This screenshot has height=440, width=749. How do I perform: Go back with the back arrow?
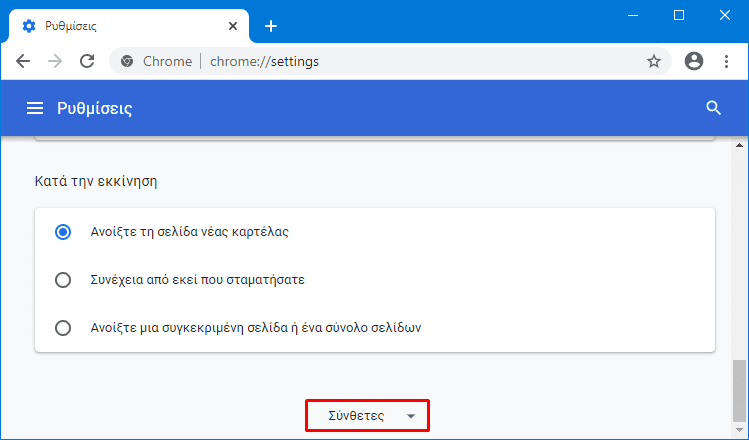tap(23, 61)
